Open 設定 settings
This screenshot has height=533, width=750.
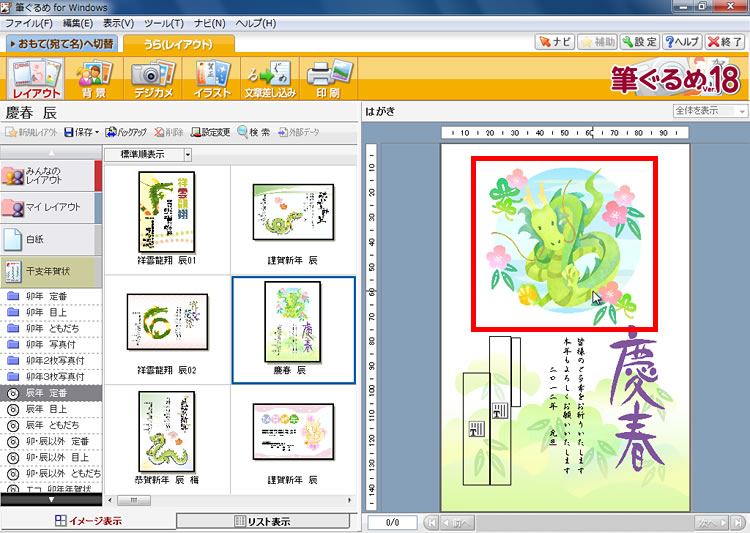(640, 42)
